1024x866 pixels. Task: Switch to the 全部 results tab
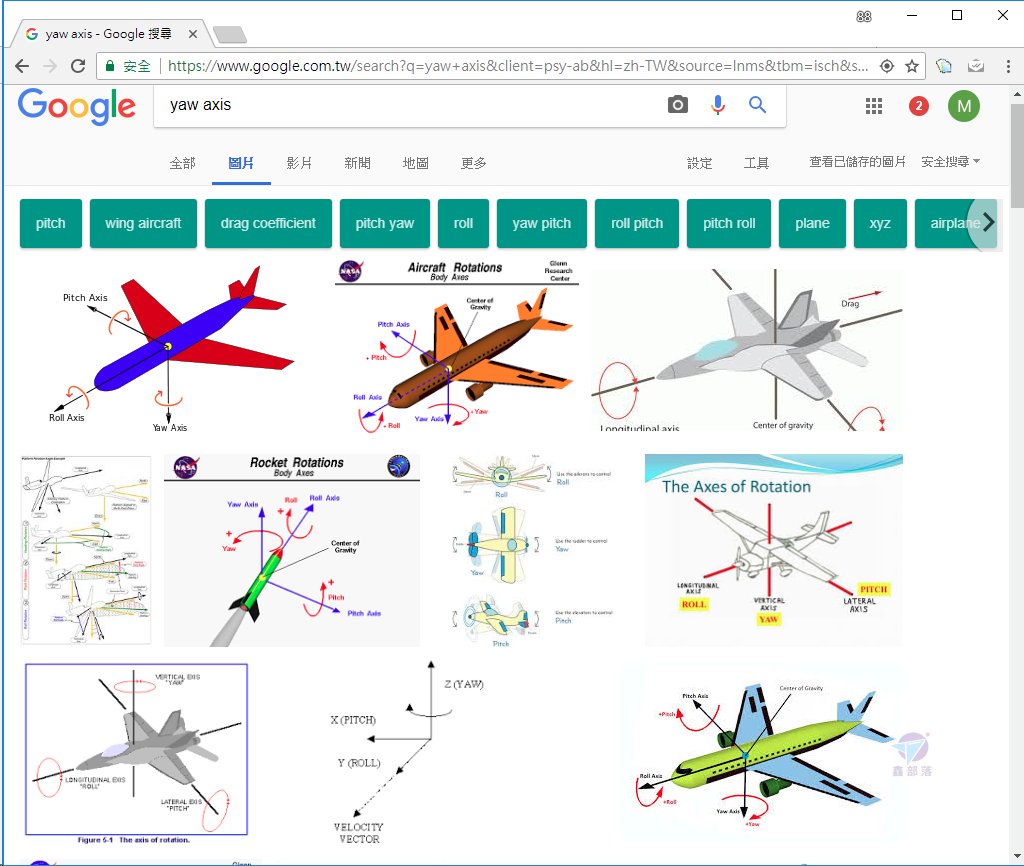182,163
